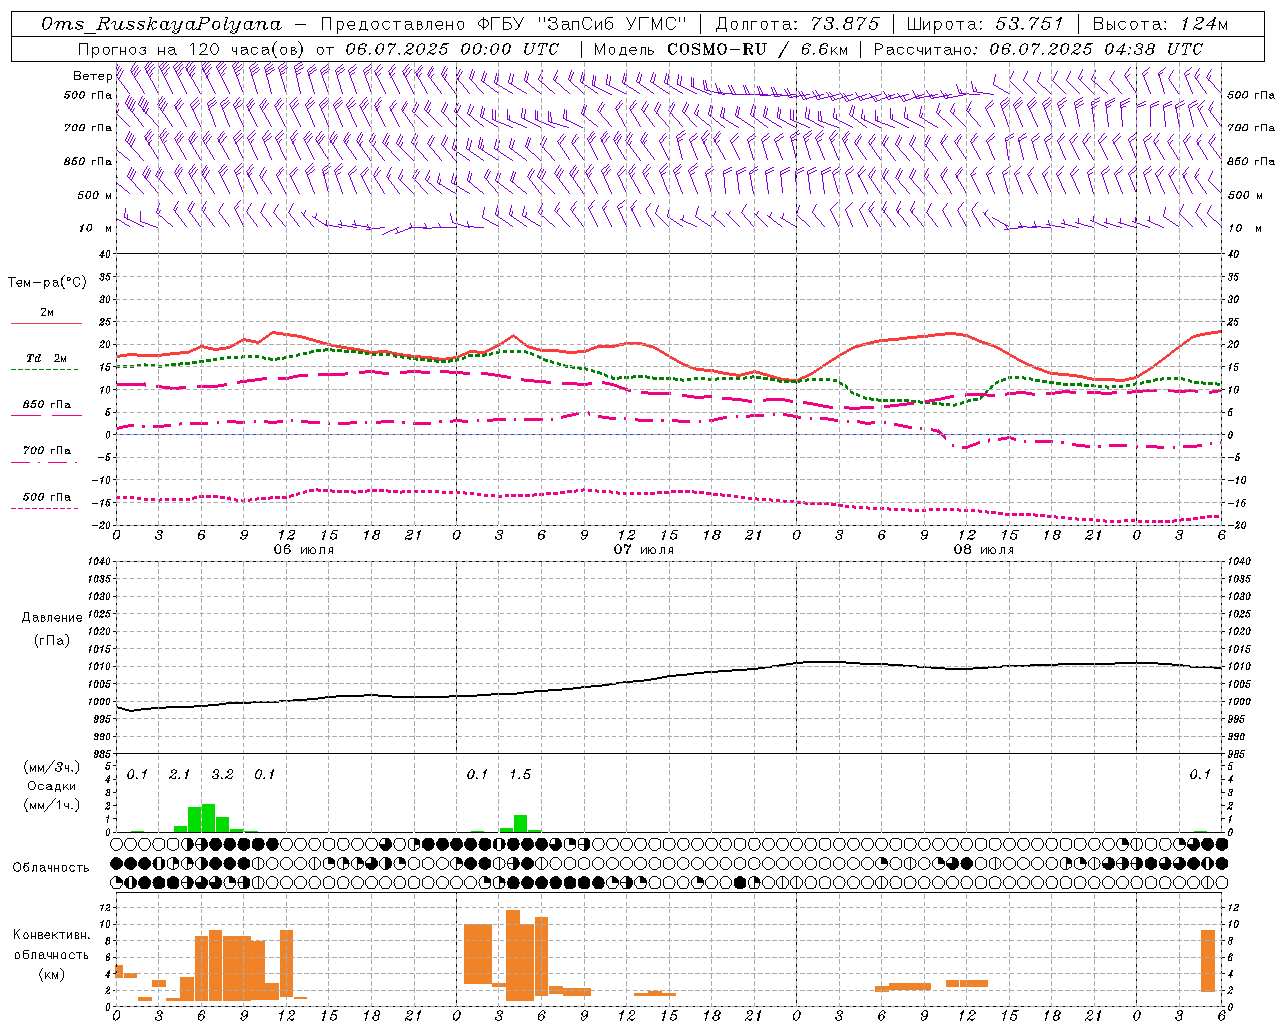1280x1024 pixels.
Task: Click the red 2м temperature legend line
Action: [x=46, y=323]
